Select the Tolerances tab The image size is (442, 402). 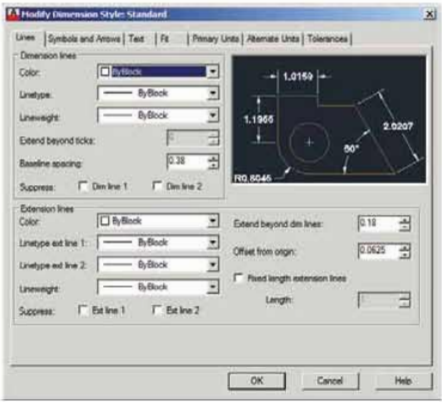[327, 39]
